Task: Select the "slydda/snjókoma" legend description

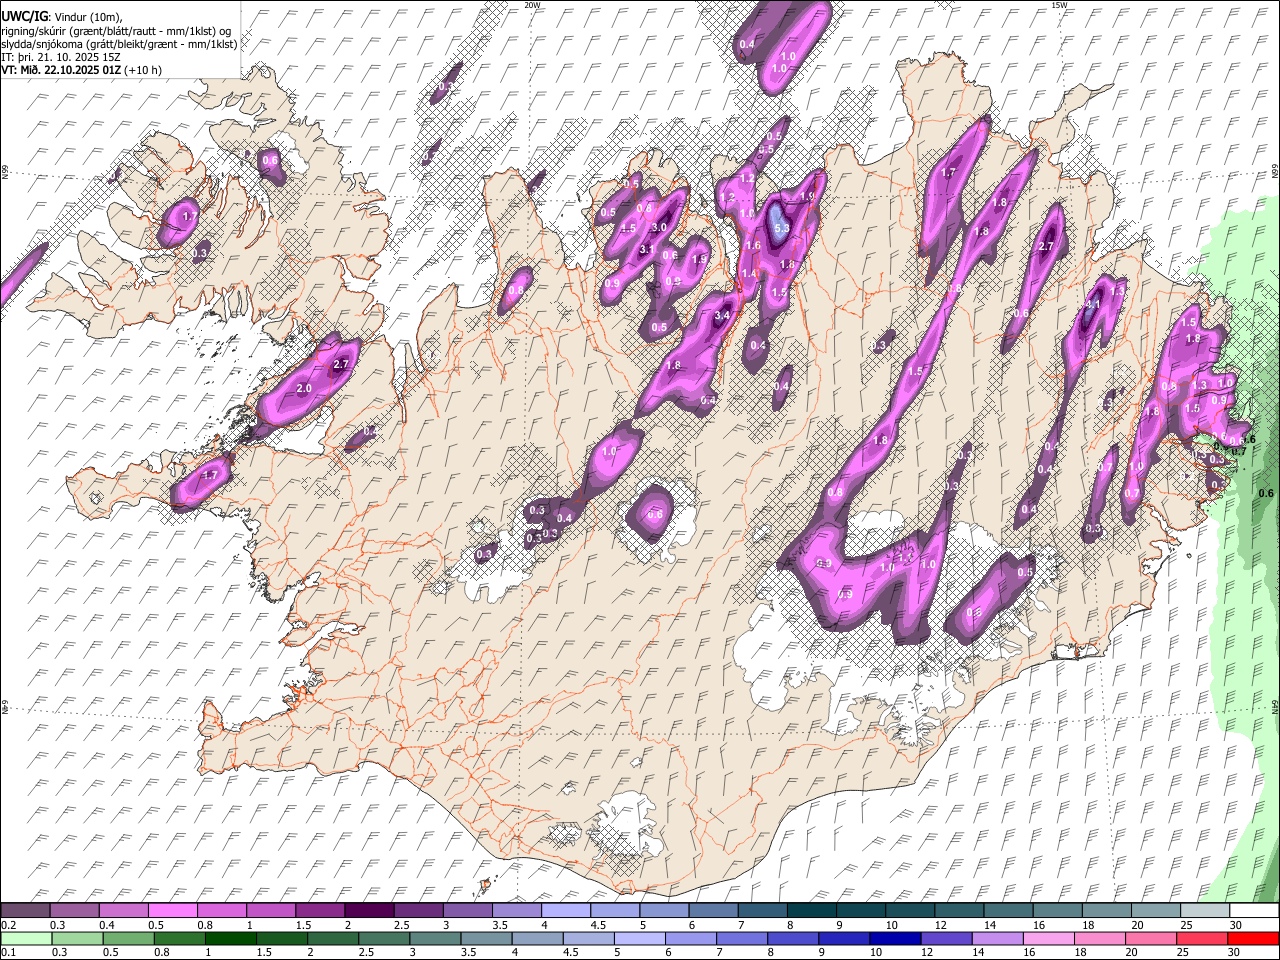Action: click(x=40, y=44)
